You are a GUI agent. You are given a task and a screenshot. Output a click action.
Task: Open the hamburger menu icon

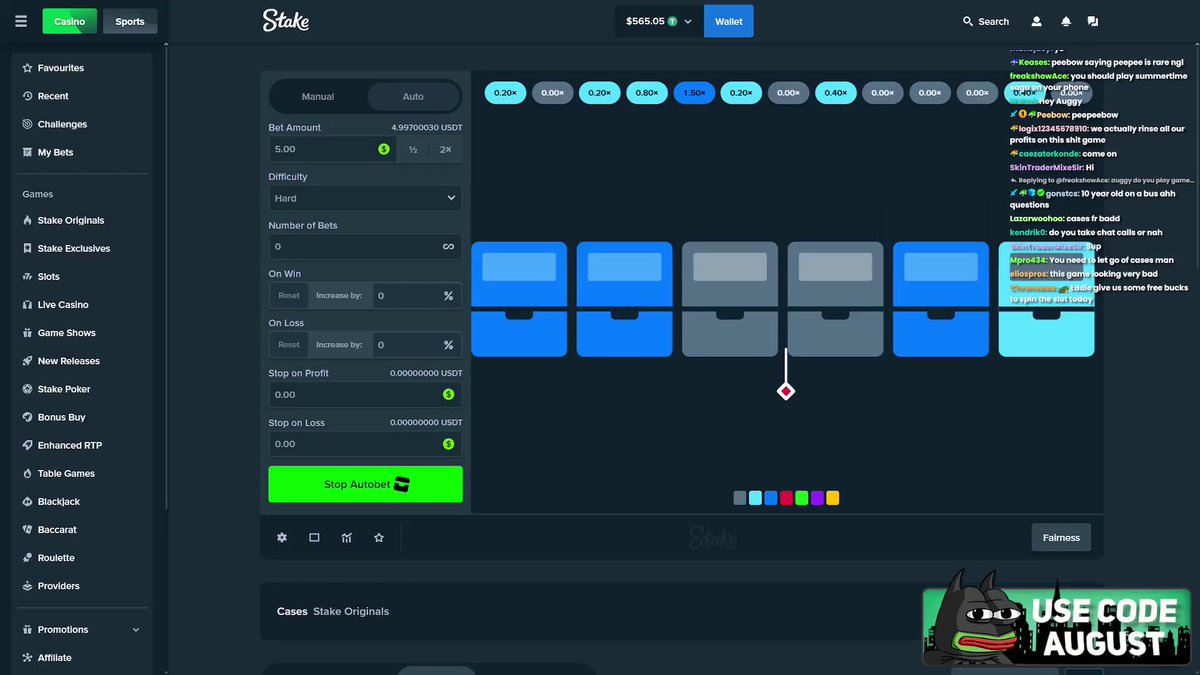[x=20, y=21]
